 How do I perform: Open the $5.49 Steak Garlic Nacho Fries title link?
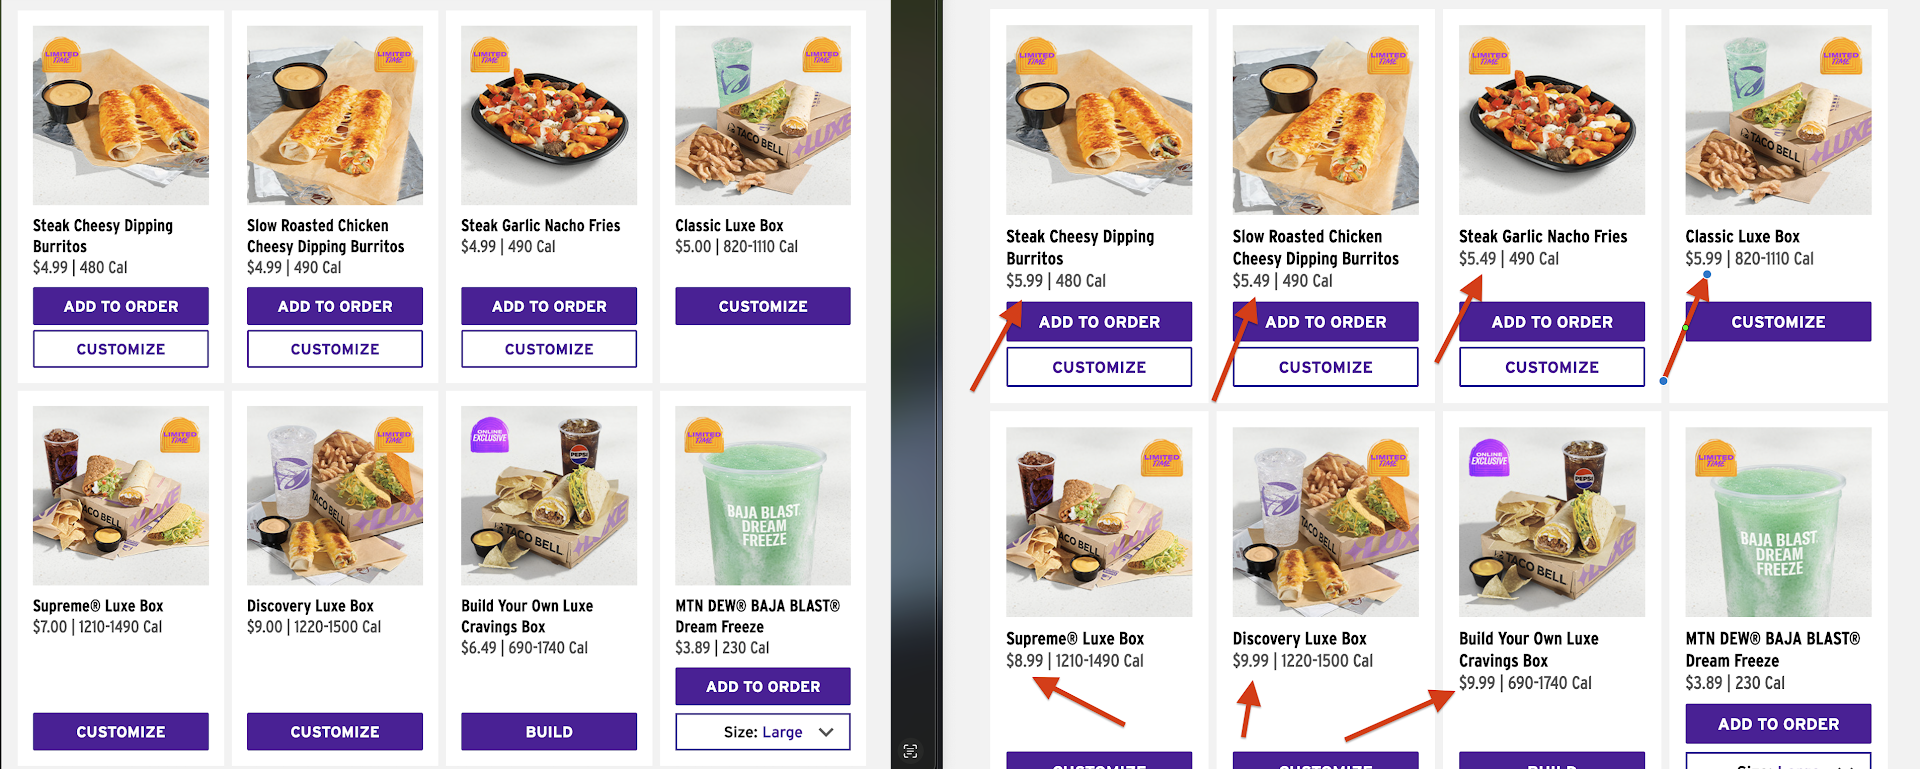pos(1543,237)
